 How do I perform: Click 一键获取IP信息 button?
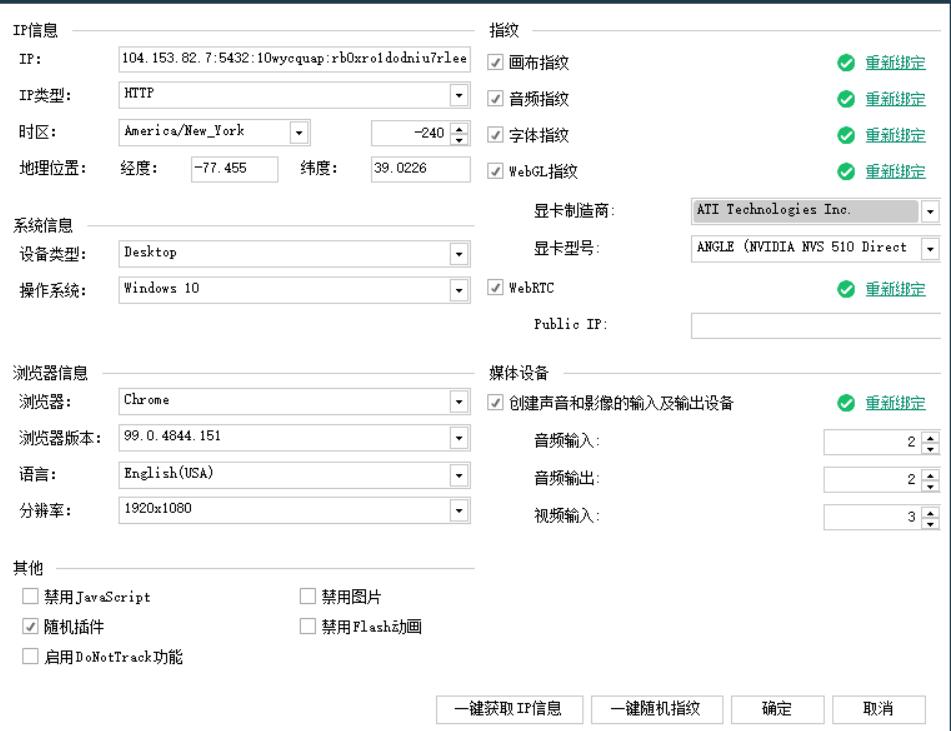(509, 709)
